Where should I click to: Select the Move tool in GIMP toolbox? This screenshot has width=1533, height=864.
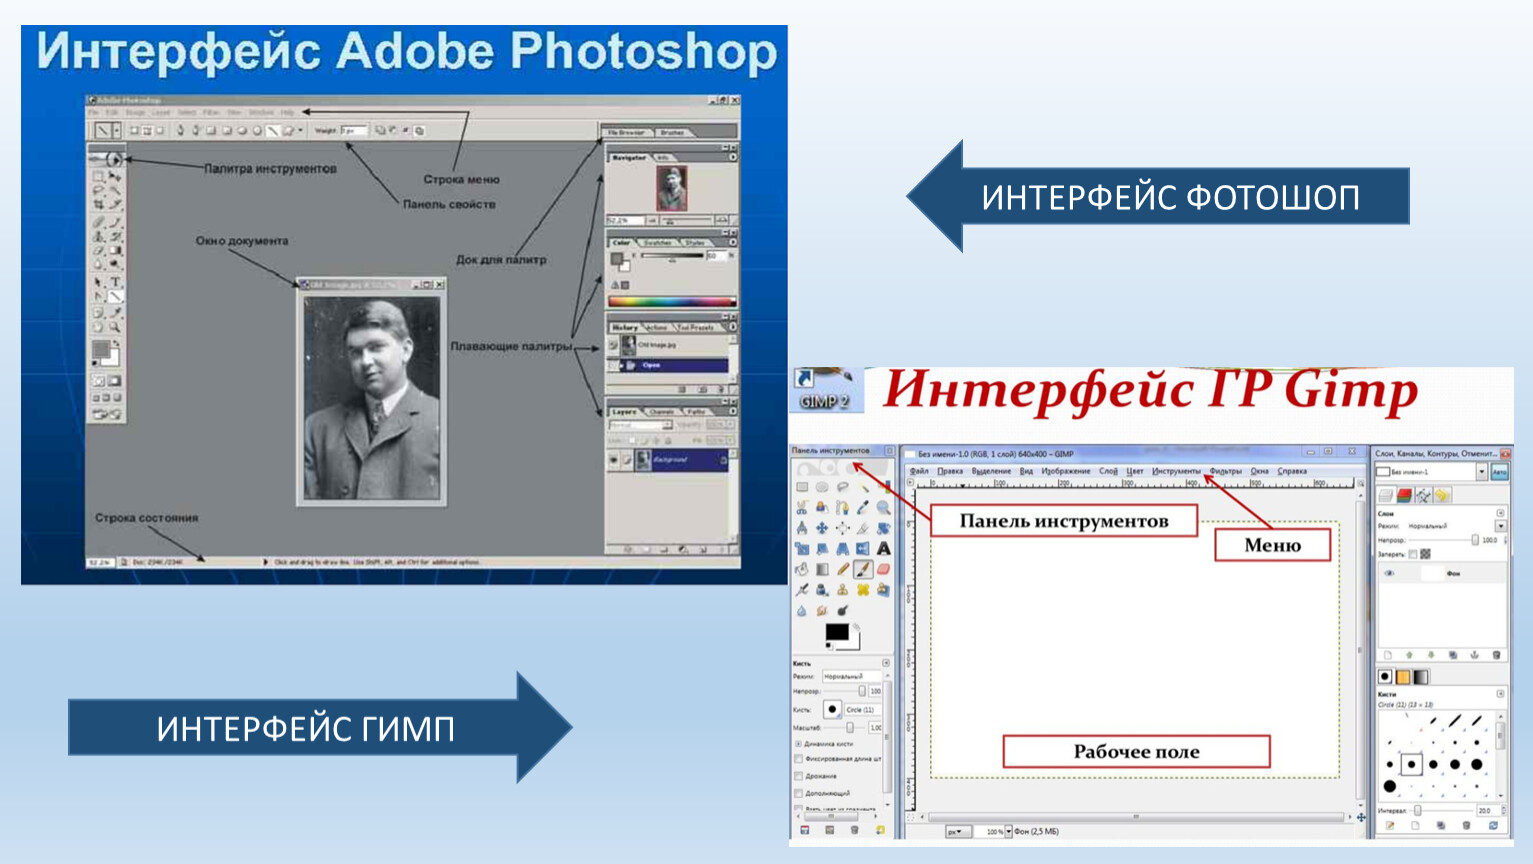[x=821, y=528]
